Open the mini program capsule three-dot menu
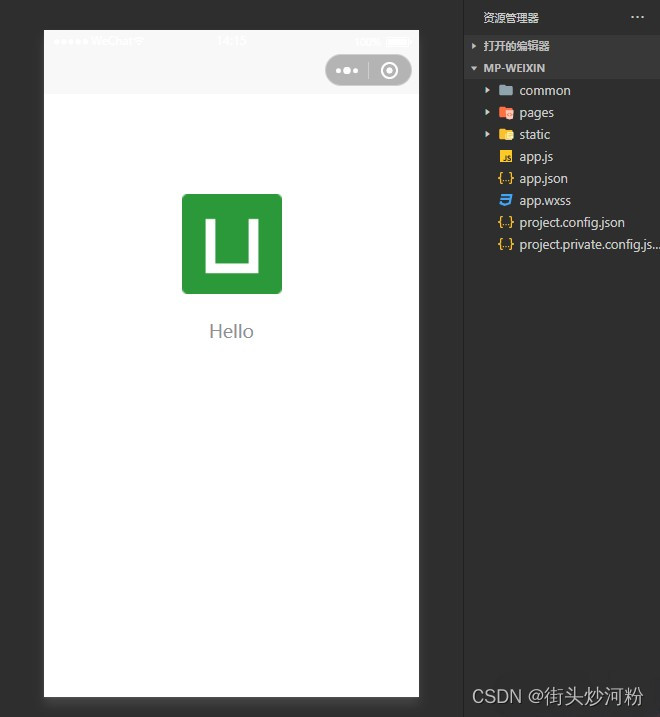Screen dimensions: 660x717 347,71
